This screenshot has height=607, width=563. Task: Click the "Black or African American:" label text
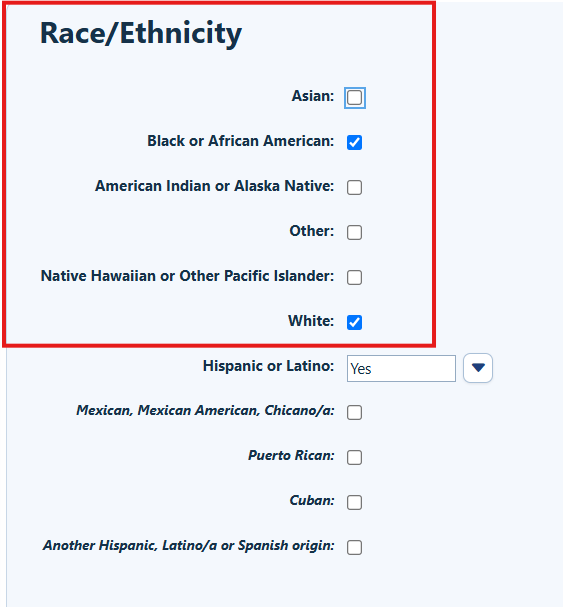pyautogui.click(x=240, y=141)
